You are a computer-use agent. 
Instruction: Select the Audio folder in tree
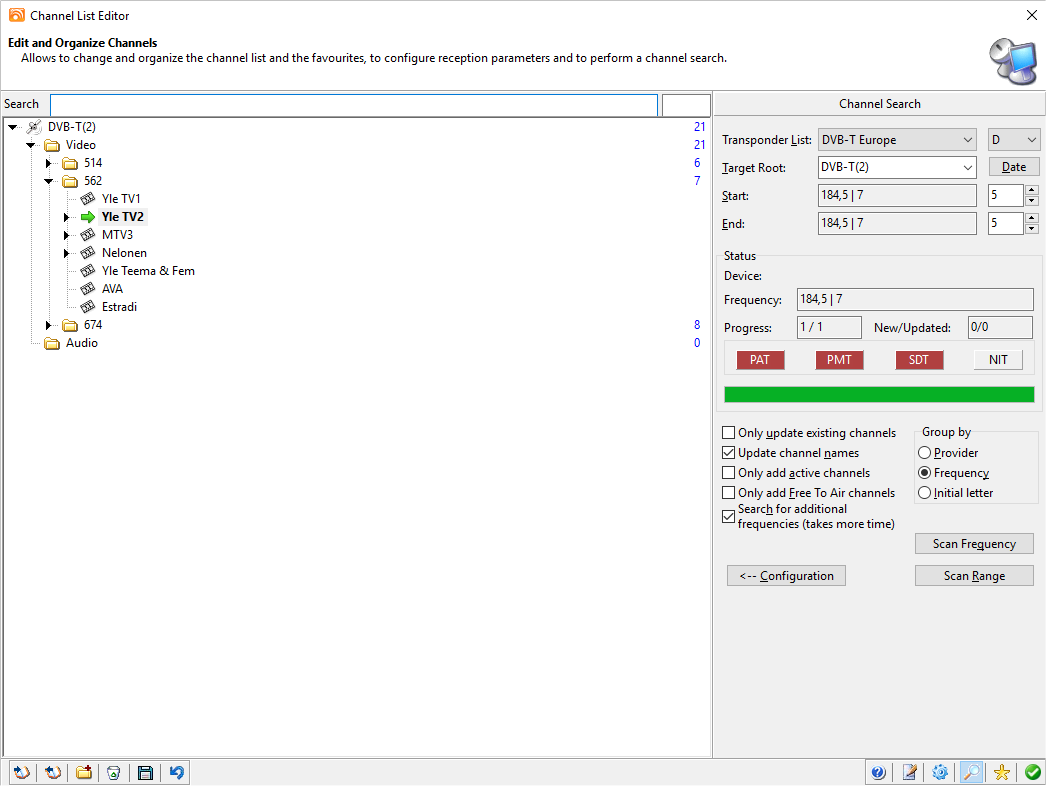pos(81,343)
